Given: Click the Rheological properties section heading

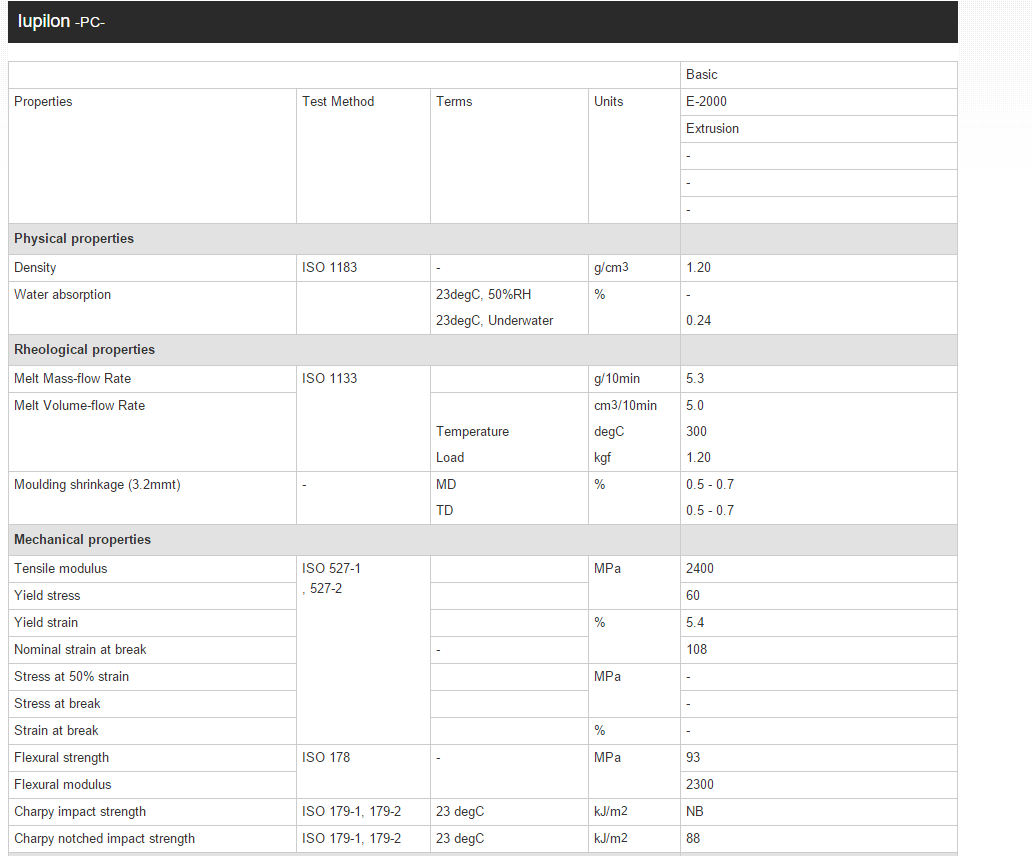Looking at the screenshot, I should pos(84,350).
